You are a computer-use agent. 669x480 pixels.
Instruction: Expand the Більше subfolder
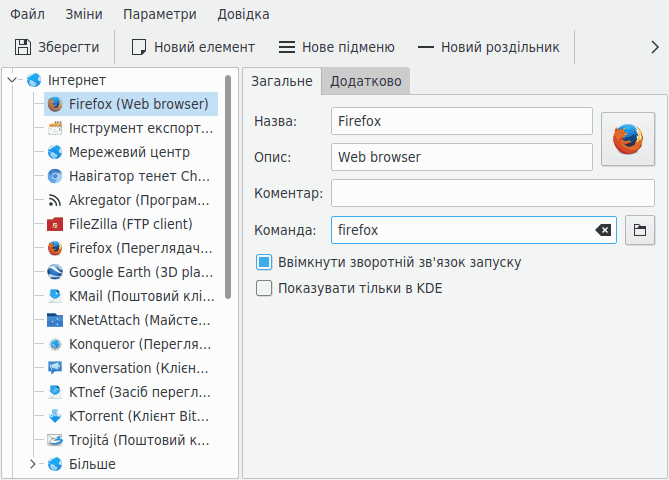click(33, 464)
